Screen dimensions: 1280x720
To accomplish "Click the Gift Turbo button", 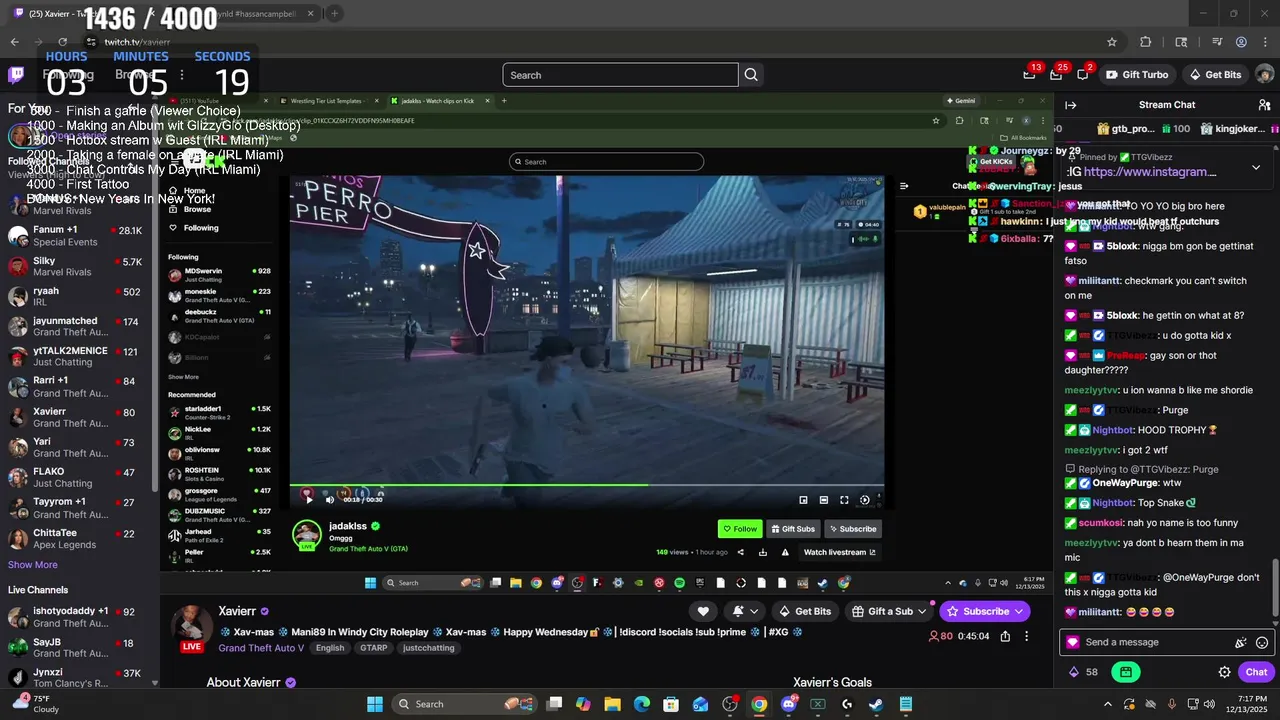I will [x=1137, y=75].
